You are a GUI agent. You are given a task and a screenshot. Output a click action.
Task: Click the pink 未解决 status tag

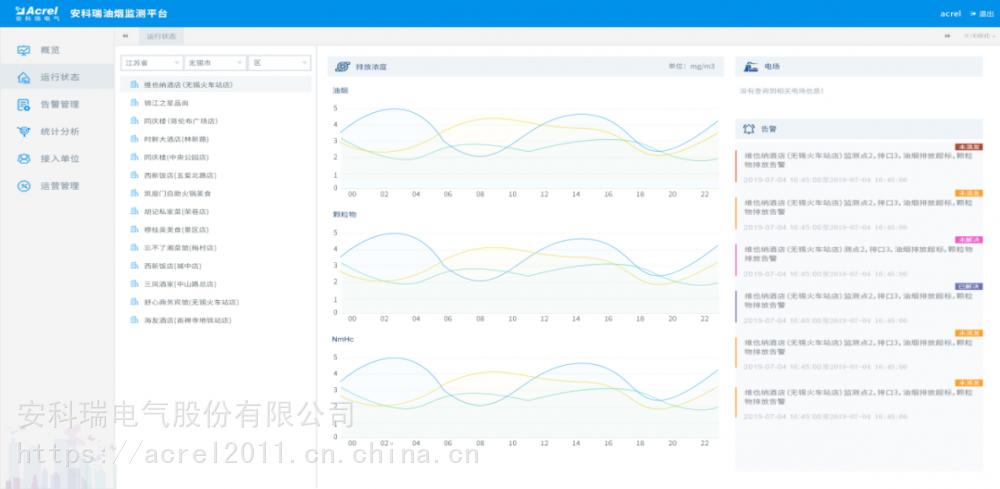click(969, 240)
